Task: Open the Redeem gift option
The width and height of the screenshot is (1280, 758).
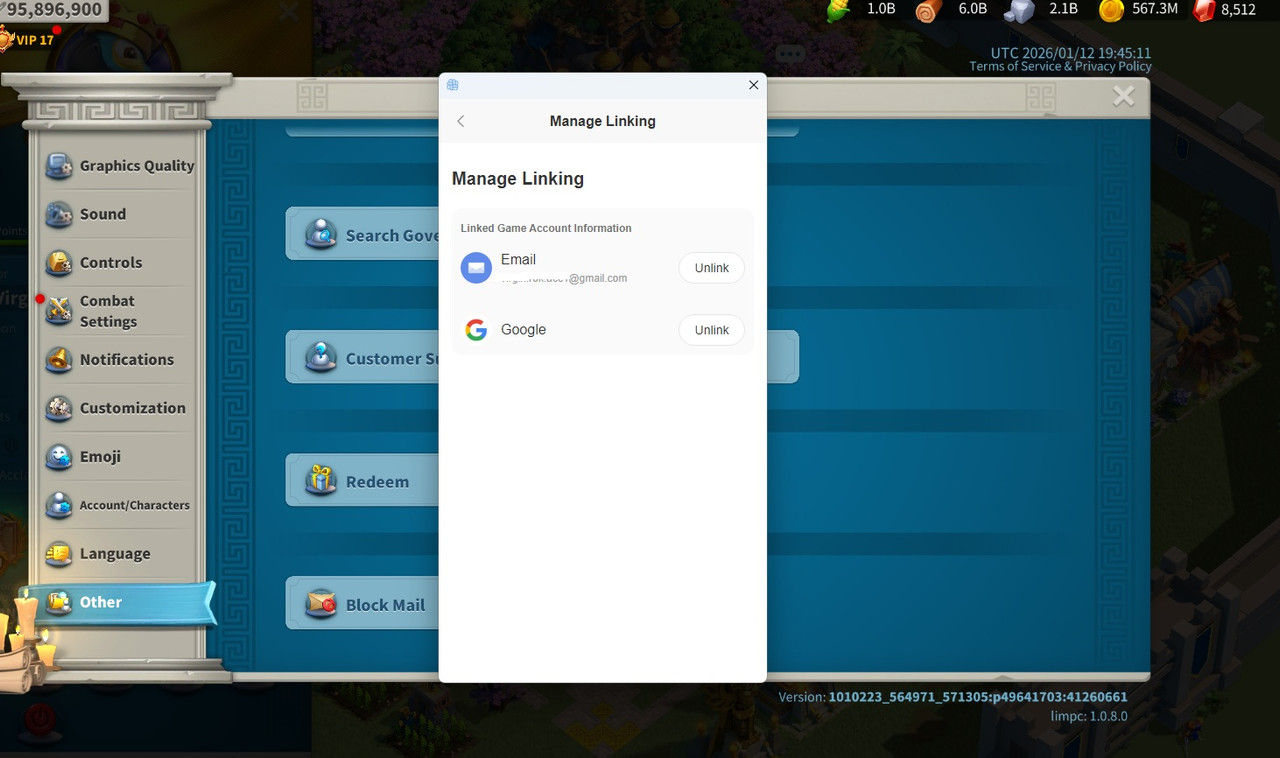Action: tap(363, 482)
